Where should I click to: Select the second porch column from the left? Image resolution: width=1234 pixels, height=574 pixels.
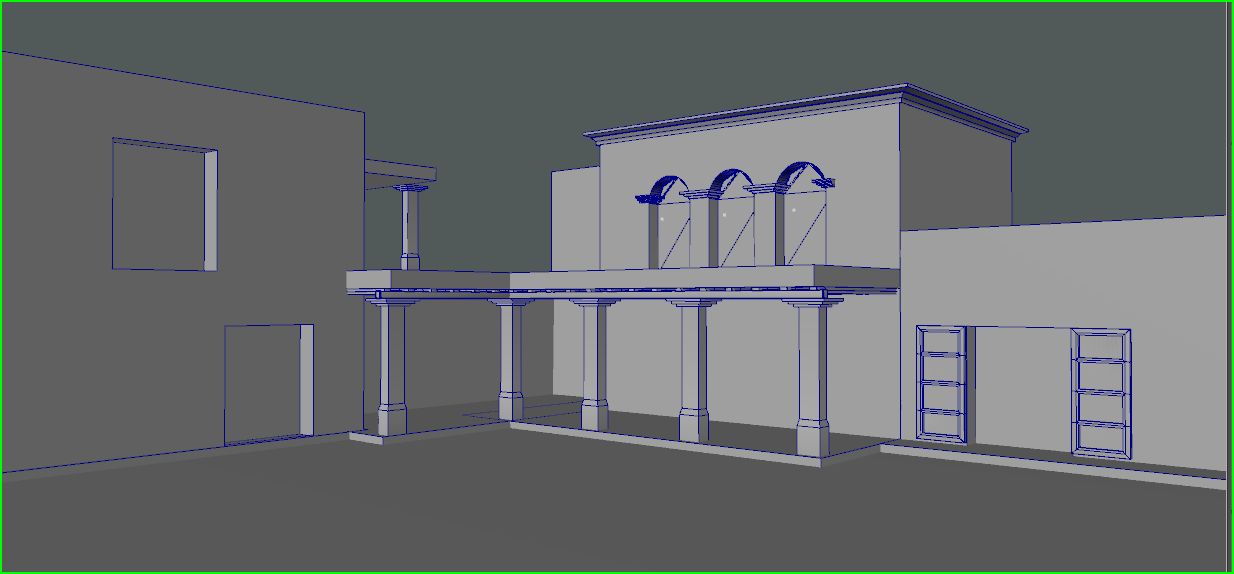point(511,360)
